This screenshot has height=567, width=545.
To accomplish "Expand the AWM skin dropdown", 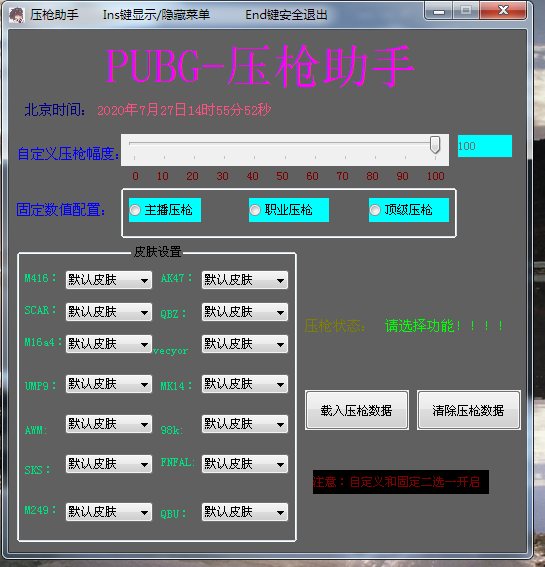I will click(x=108, y=424).
